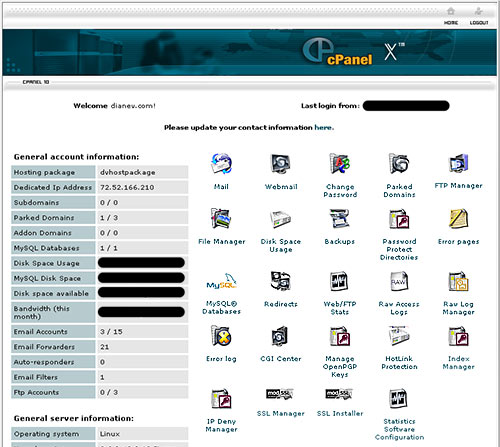The width and height of the screenshot is (500, 447).
Task: Open the Disk Space Usage icon
Action: tap(281, 219)
